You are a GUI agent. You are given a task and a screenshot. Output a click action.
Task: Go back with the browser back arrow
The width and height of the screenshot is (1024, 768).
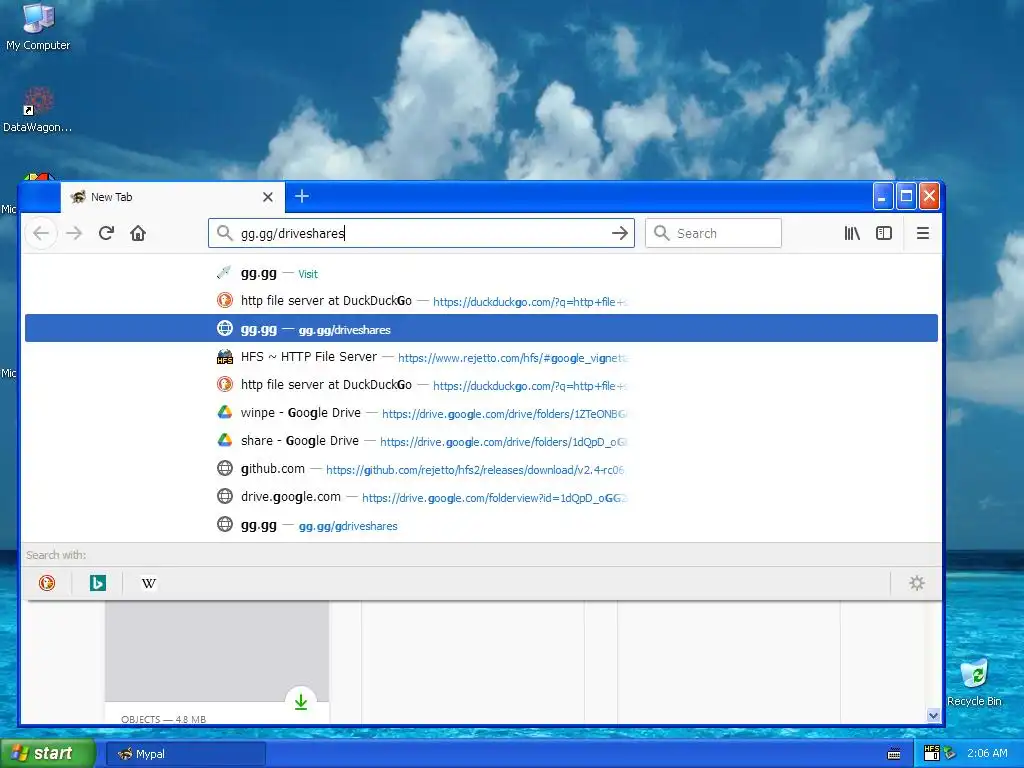click(40, 233)
